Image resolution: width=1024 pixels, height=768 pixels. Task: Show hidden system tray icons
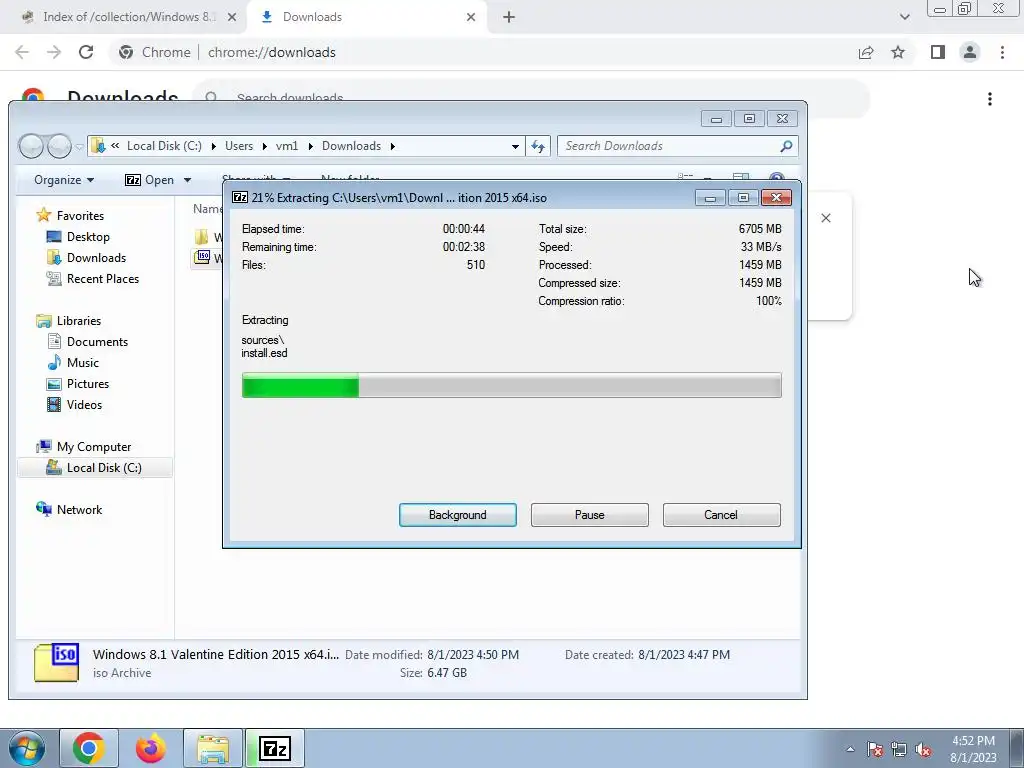(850, 749)
